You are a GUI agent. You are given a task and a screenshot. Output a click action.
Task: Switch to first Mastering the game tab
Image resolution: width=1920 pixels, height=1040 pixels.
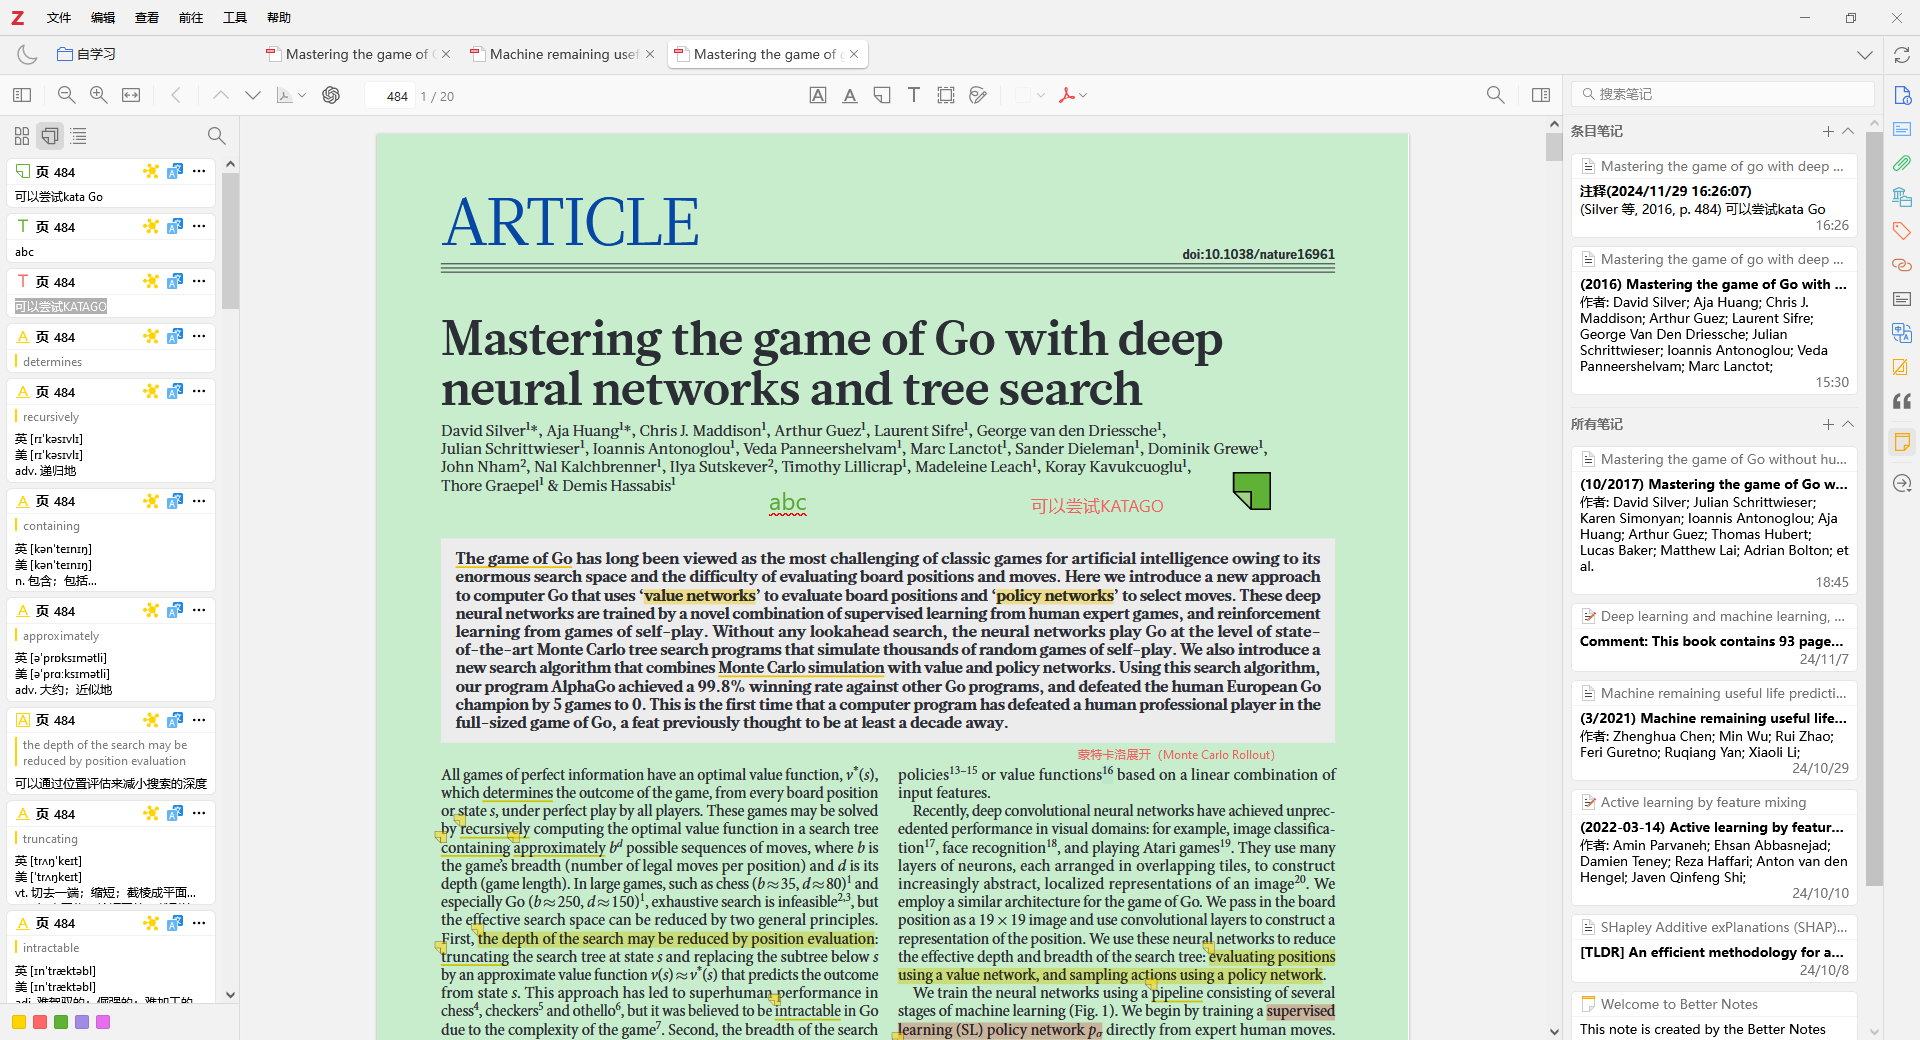(356, 54)
